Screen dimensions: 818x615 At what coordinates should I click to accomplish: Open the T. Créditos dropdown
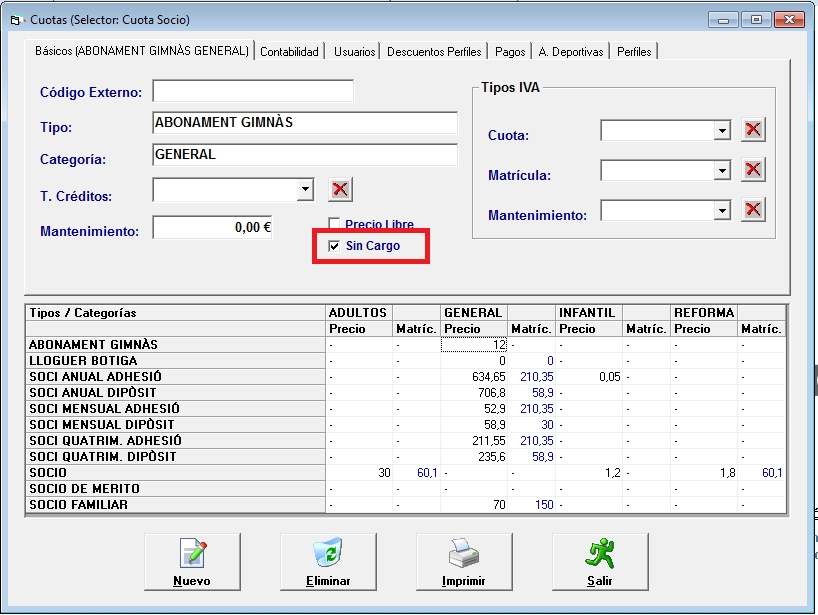(306, 189)
